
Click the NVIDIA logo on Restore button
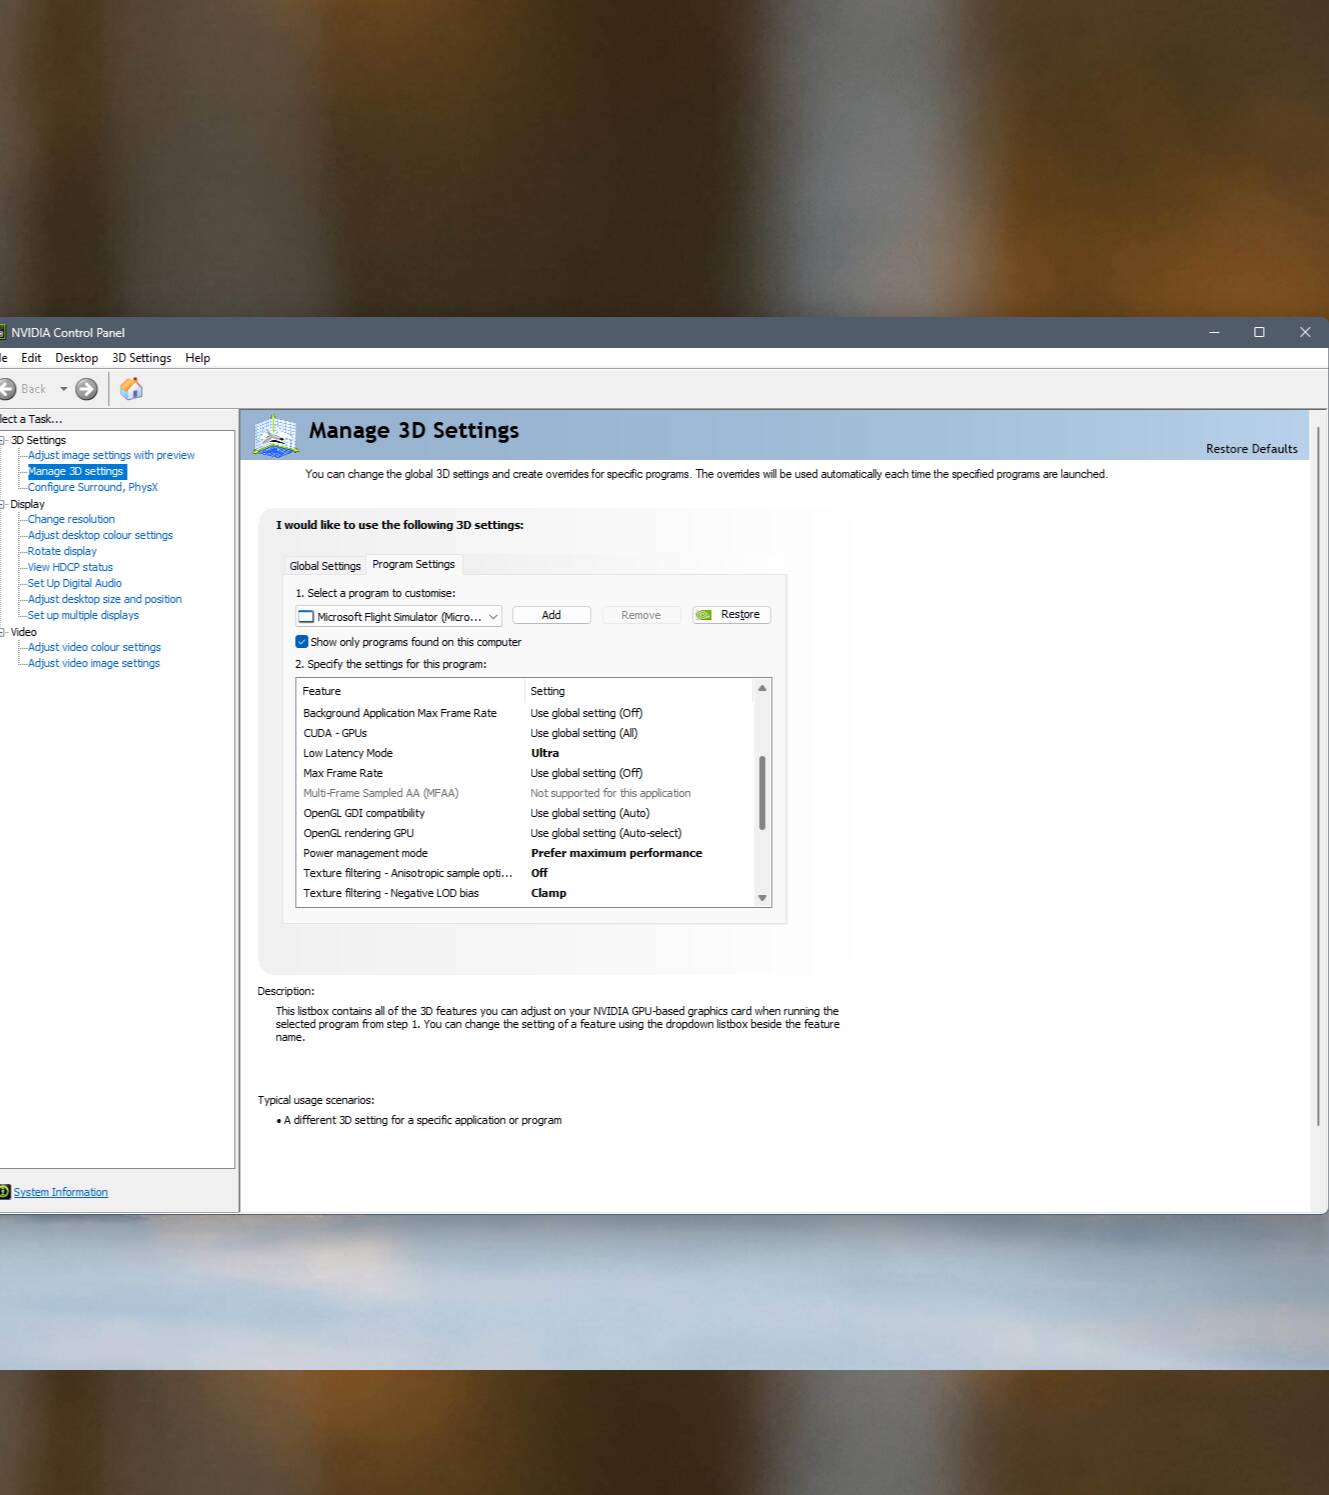coord(704,615)
